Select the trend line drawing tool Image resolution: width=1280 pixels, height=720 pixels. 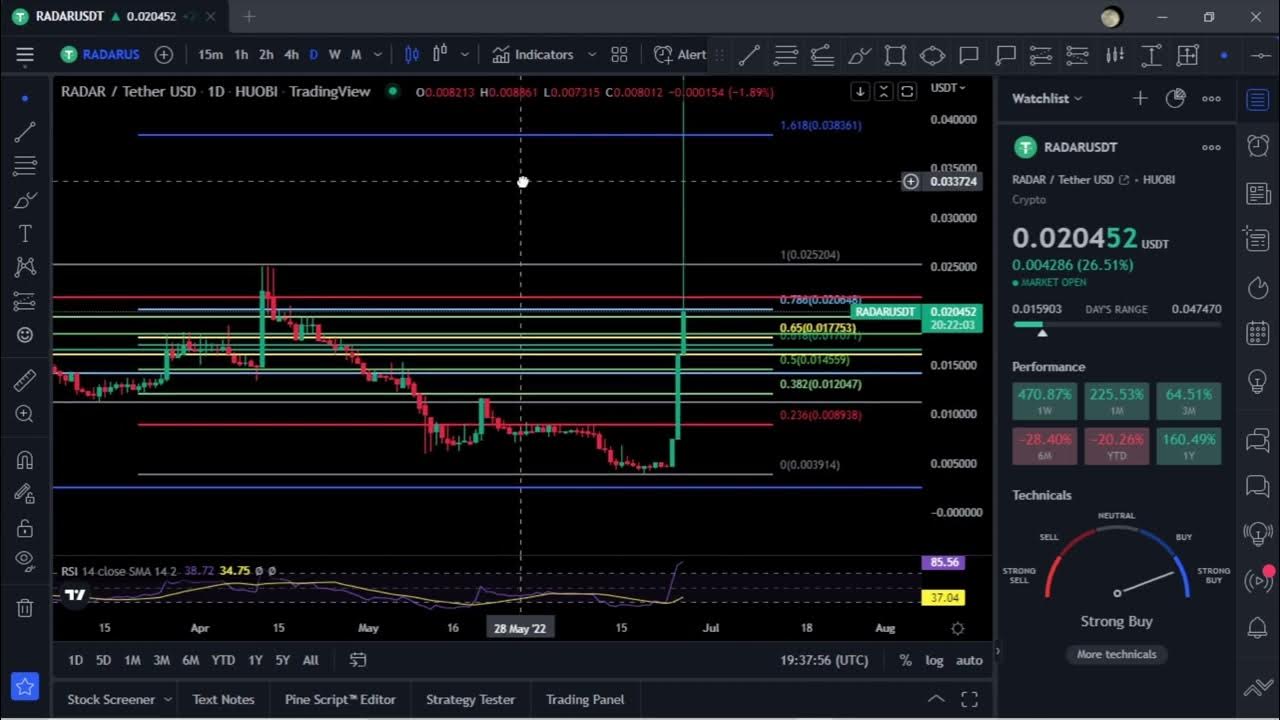(x=25, y=131)
